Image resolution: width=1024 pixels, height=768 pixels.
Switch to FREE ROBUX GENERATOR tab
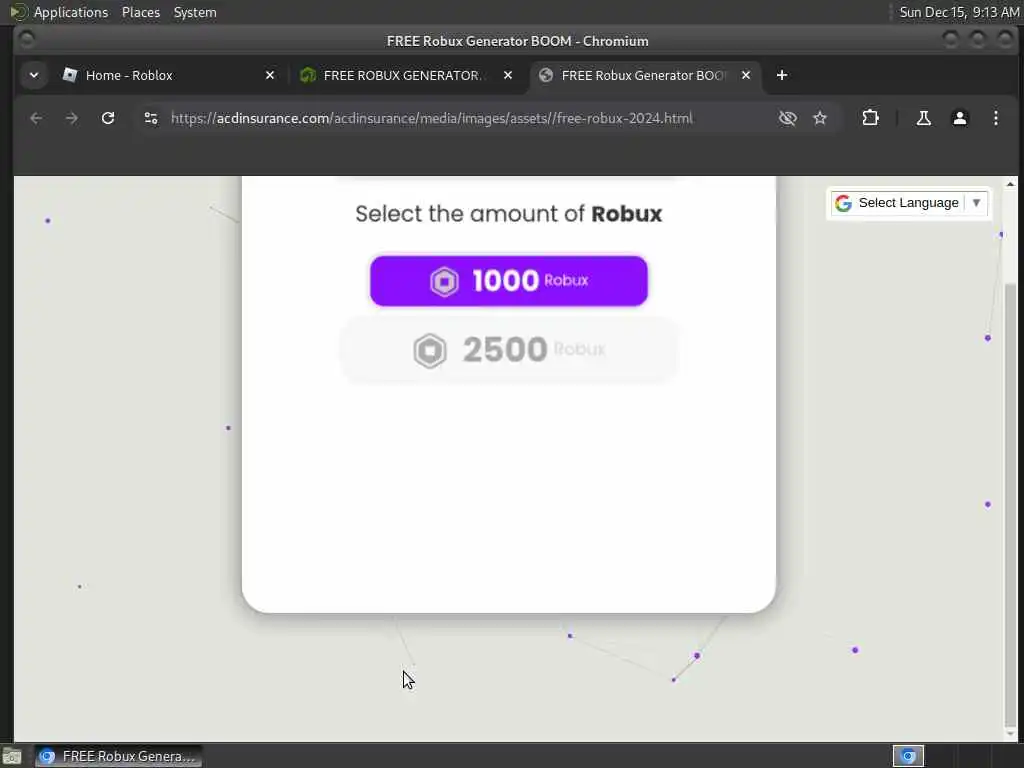(406, 75)
